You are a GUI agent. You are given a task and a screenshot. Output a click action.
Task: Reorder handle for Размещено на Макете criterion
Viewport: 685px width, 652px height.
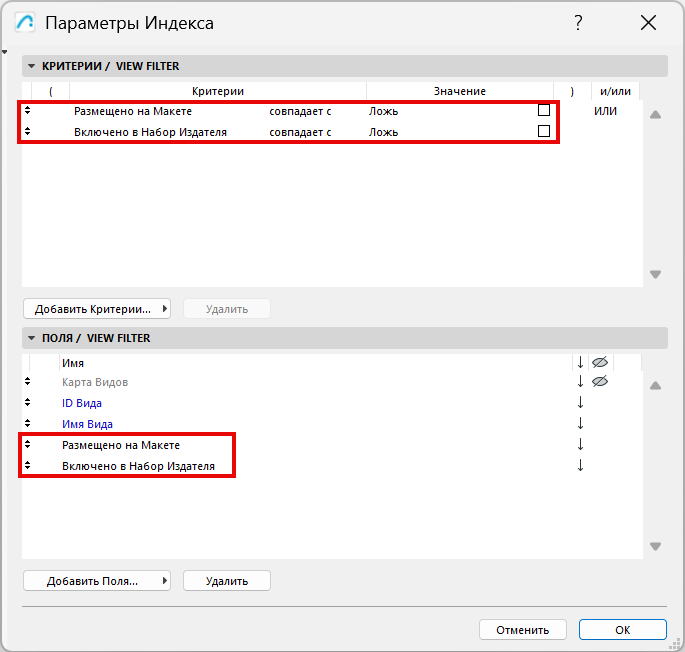[x=28, y=110]
